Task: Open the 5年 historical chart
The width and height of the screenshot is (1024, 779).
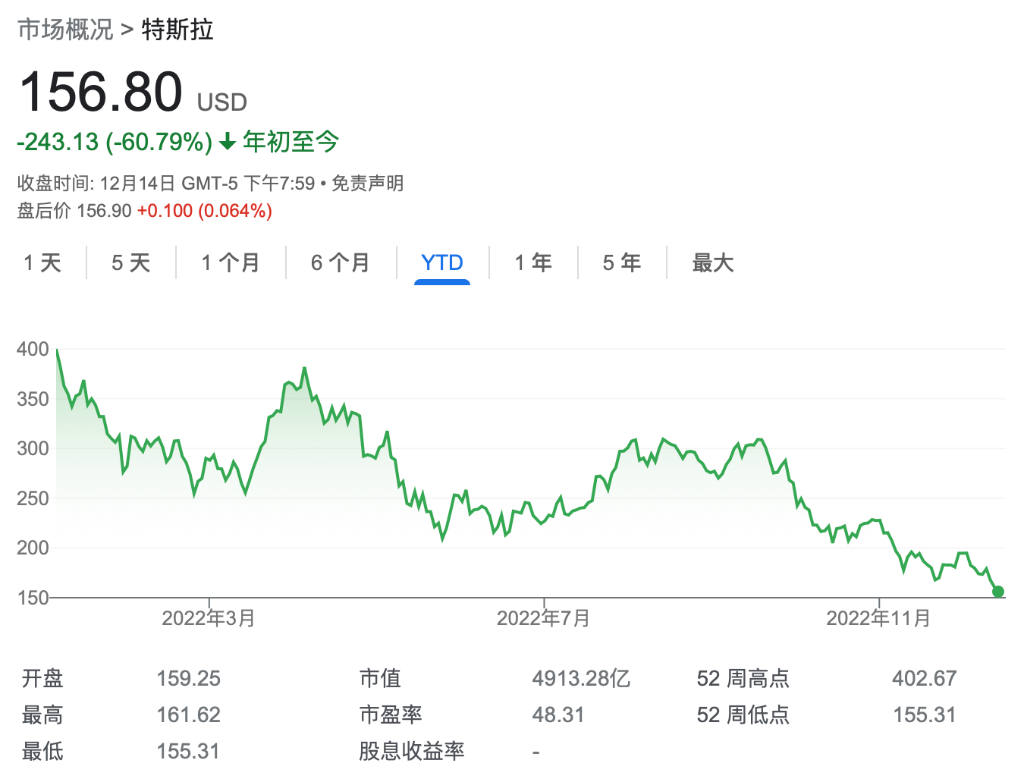Action: tap(621, 262)
